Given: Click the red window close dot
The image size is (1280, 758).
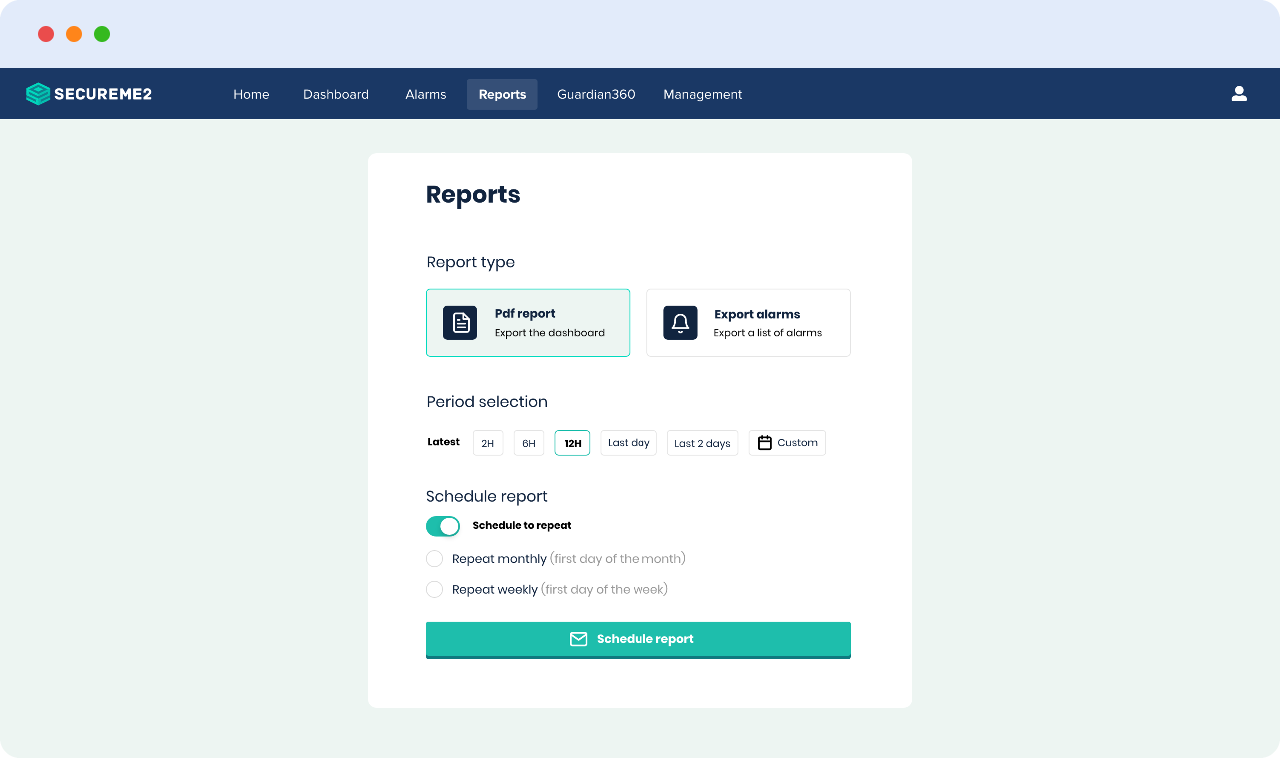Looking at the screenshot, I should click(x=46, y=34).
